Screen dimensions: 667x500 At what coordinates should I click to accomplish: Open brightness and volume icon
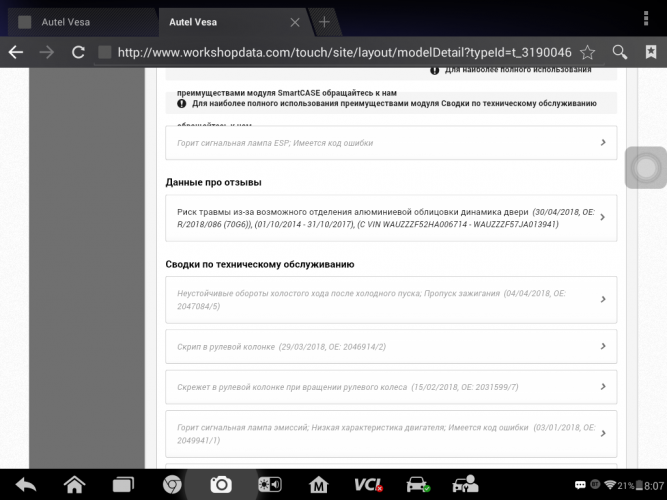click(270, 485)
